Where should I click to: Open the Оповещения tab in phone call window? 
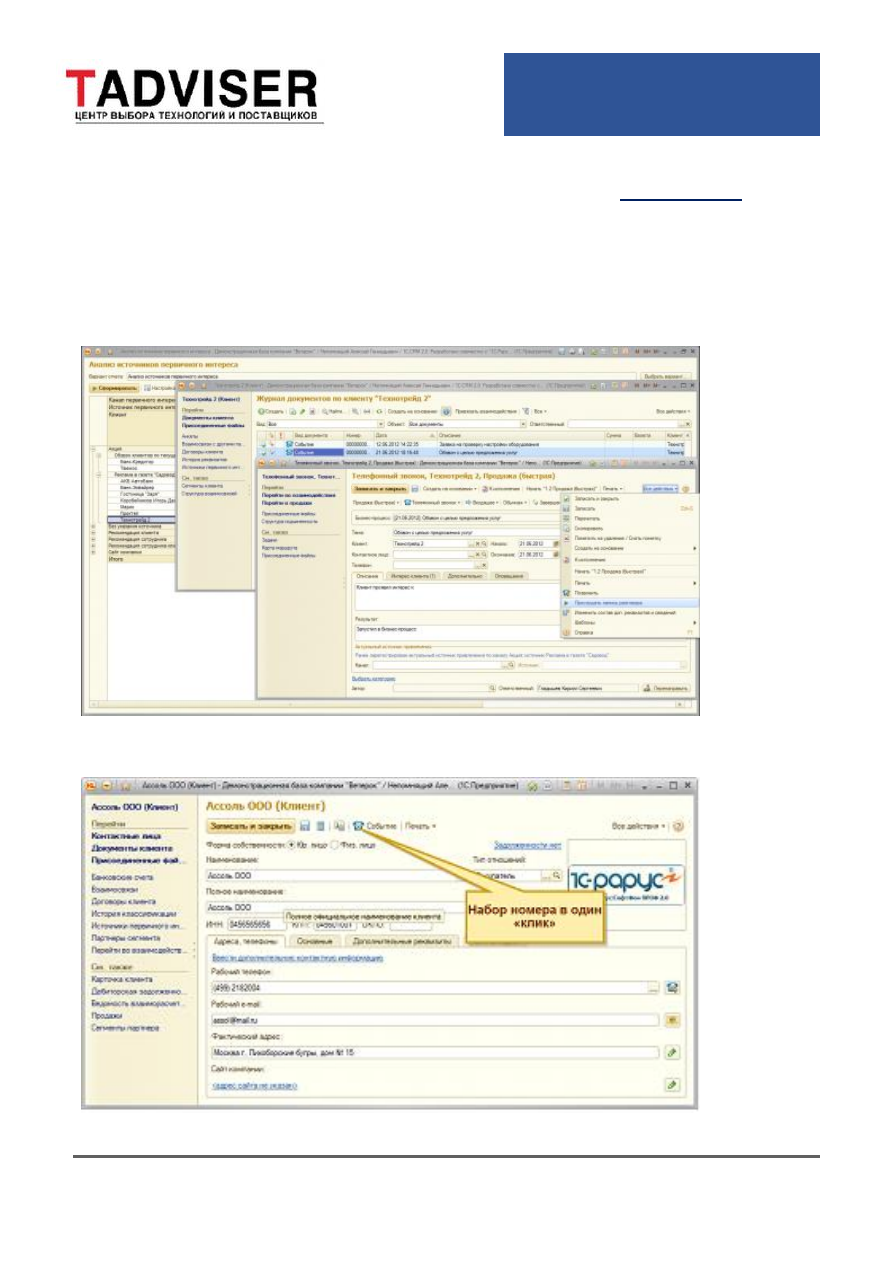click(510, 576)
